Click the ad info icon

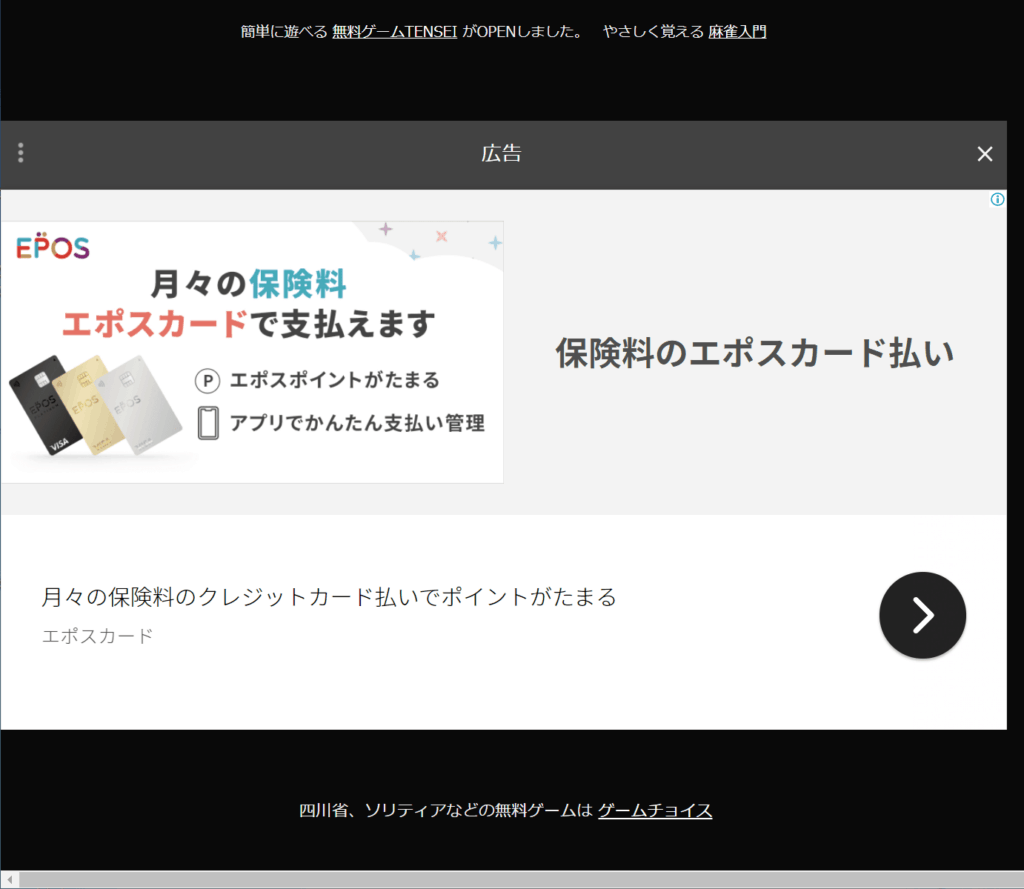point(997,199)
